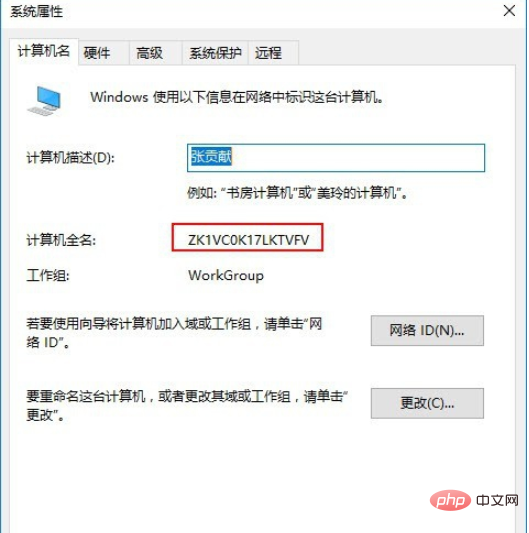Click the 系统属性 title bar text

click(37, 12)
